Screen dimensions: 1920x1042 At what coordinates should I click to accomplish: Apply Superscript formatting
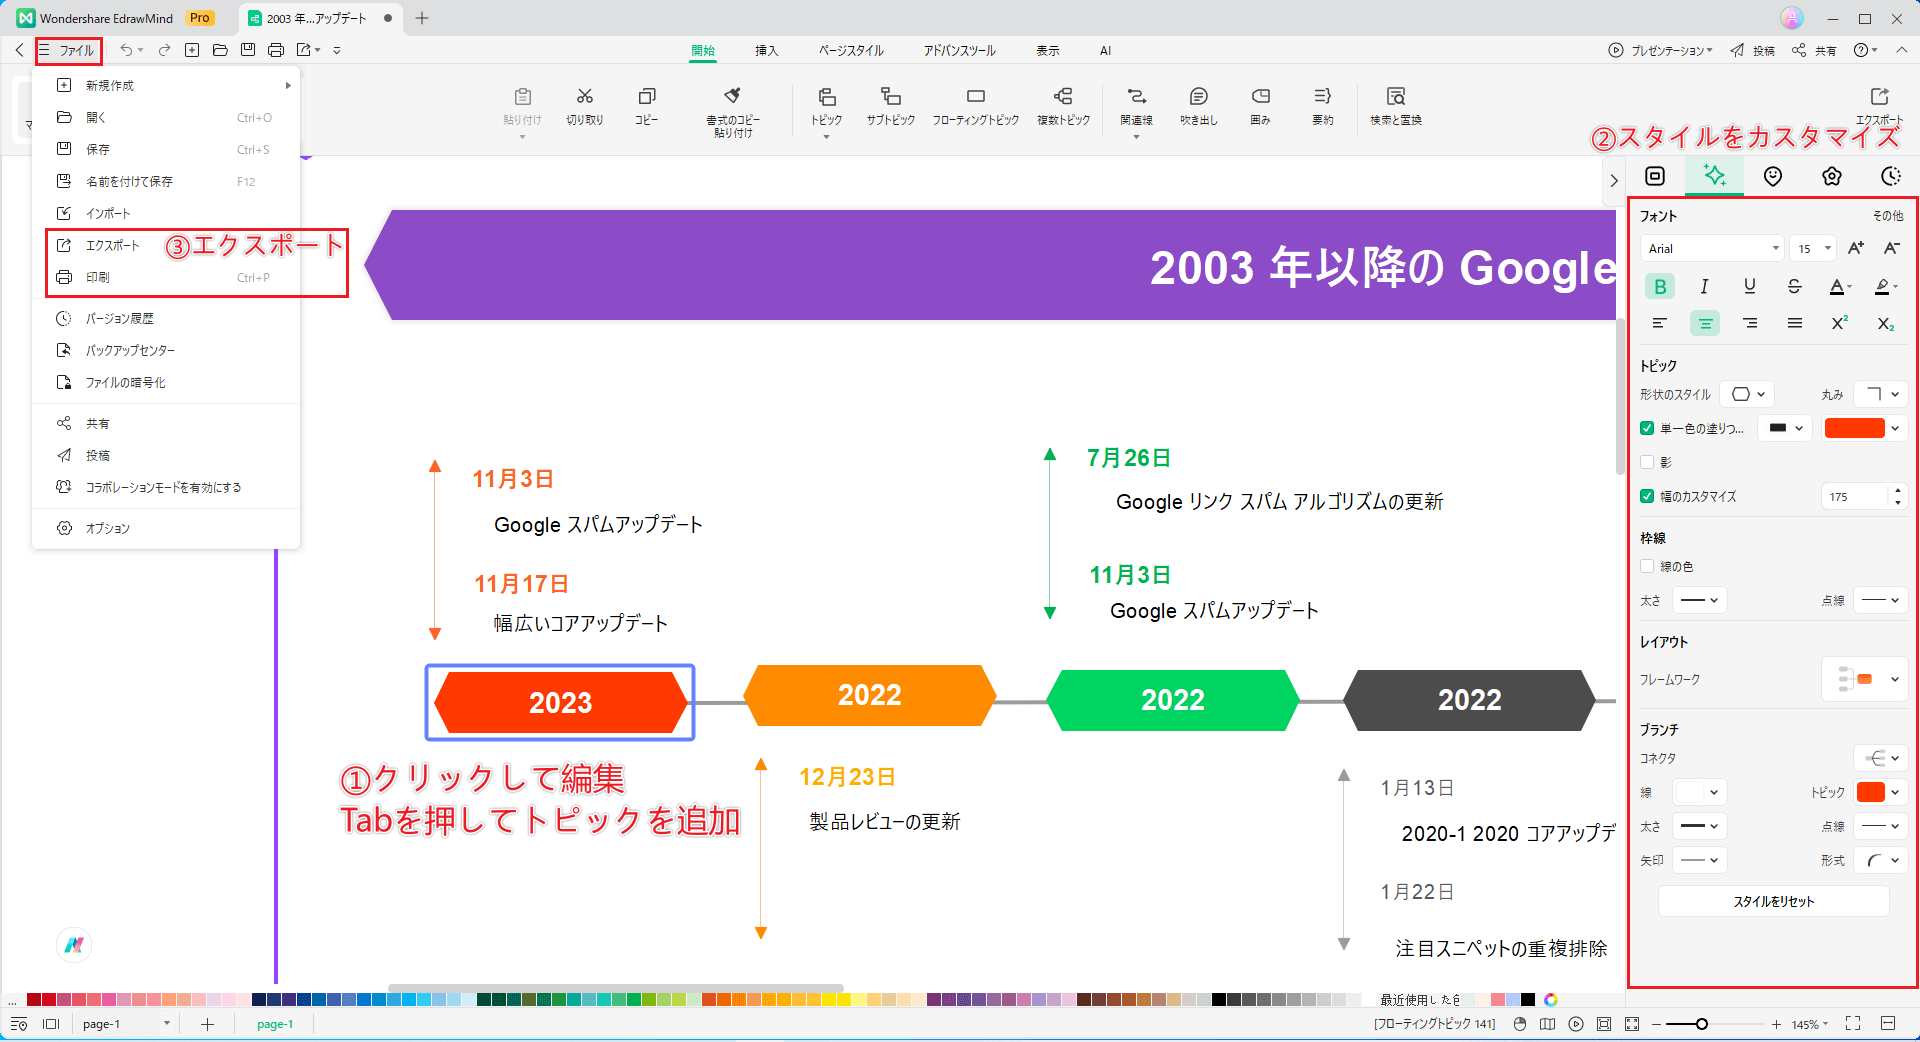[x=1839, y=323]
